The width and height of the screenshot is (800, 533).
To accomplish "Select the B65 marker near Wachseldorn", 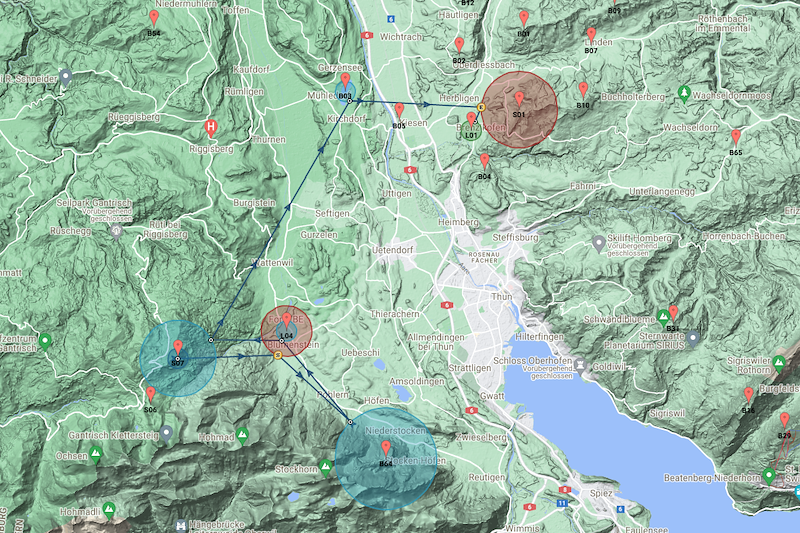I will coord(736,138).
